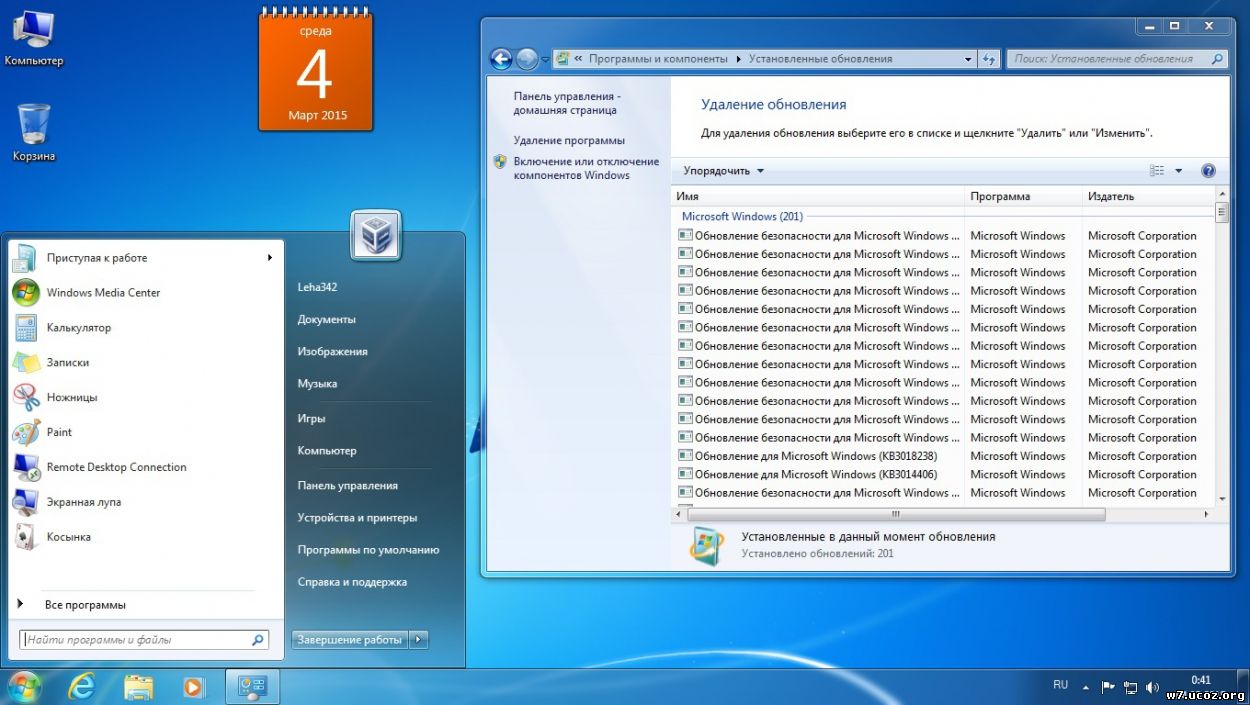Image resolution: width=1250 pixels, height=705 pixels.
Task: Collapse the Microsoft Windows (201) group
Action: [742, 217]
